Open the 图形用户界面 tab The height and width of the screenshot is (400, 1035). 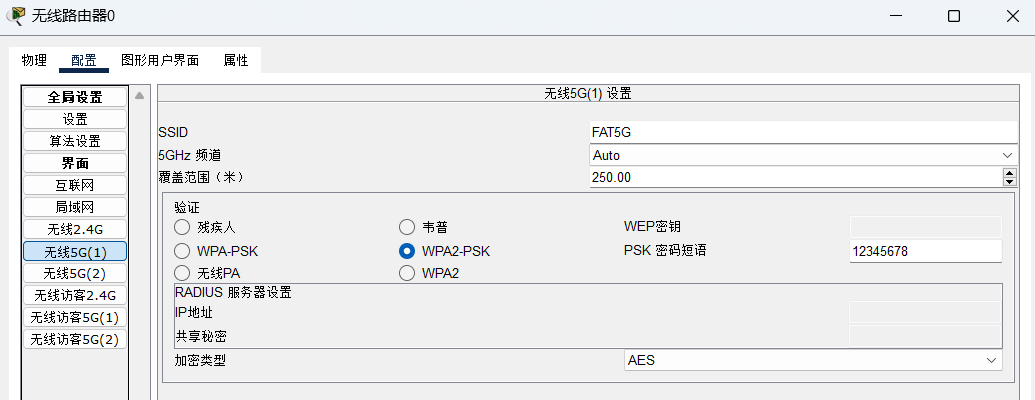pos(160,60)
